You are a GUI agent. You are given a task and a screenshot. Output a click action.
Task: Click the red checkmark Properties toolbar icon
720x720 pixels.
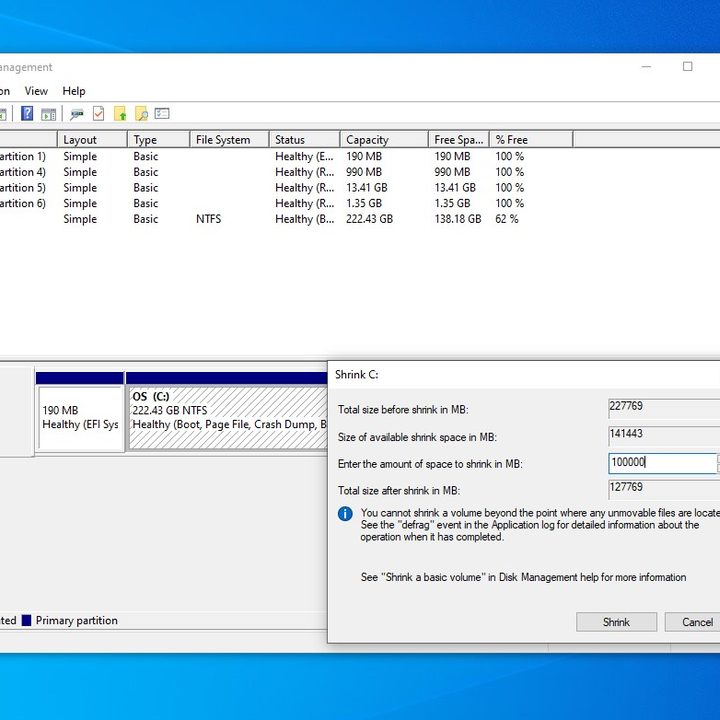click(98, 113)
